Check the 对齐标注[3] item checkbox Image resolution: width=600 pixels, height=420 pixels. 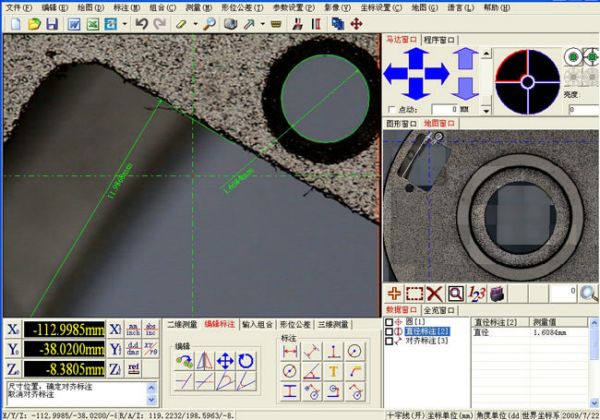(389, 341)
